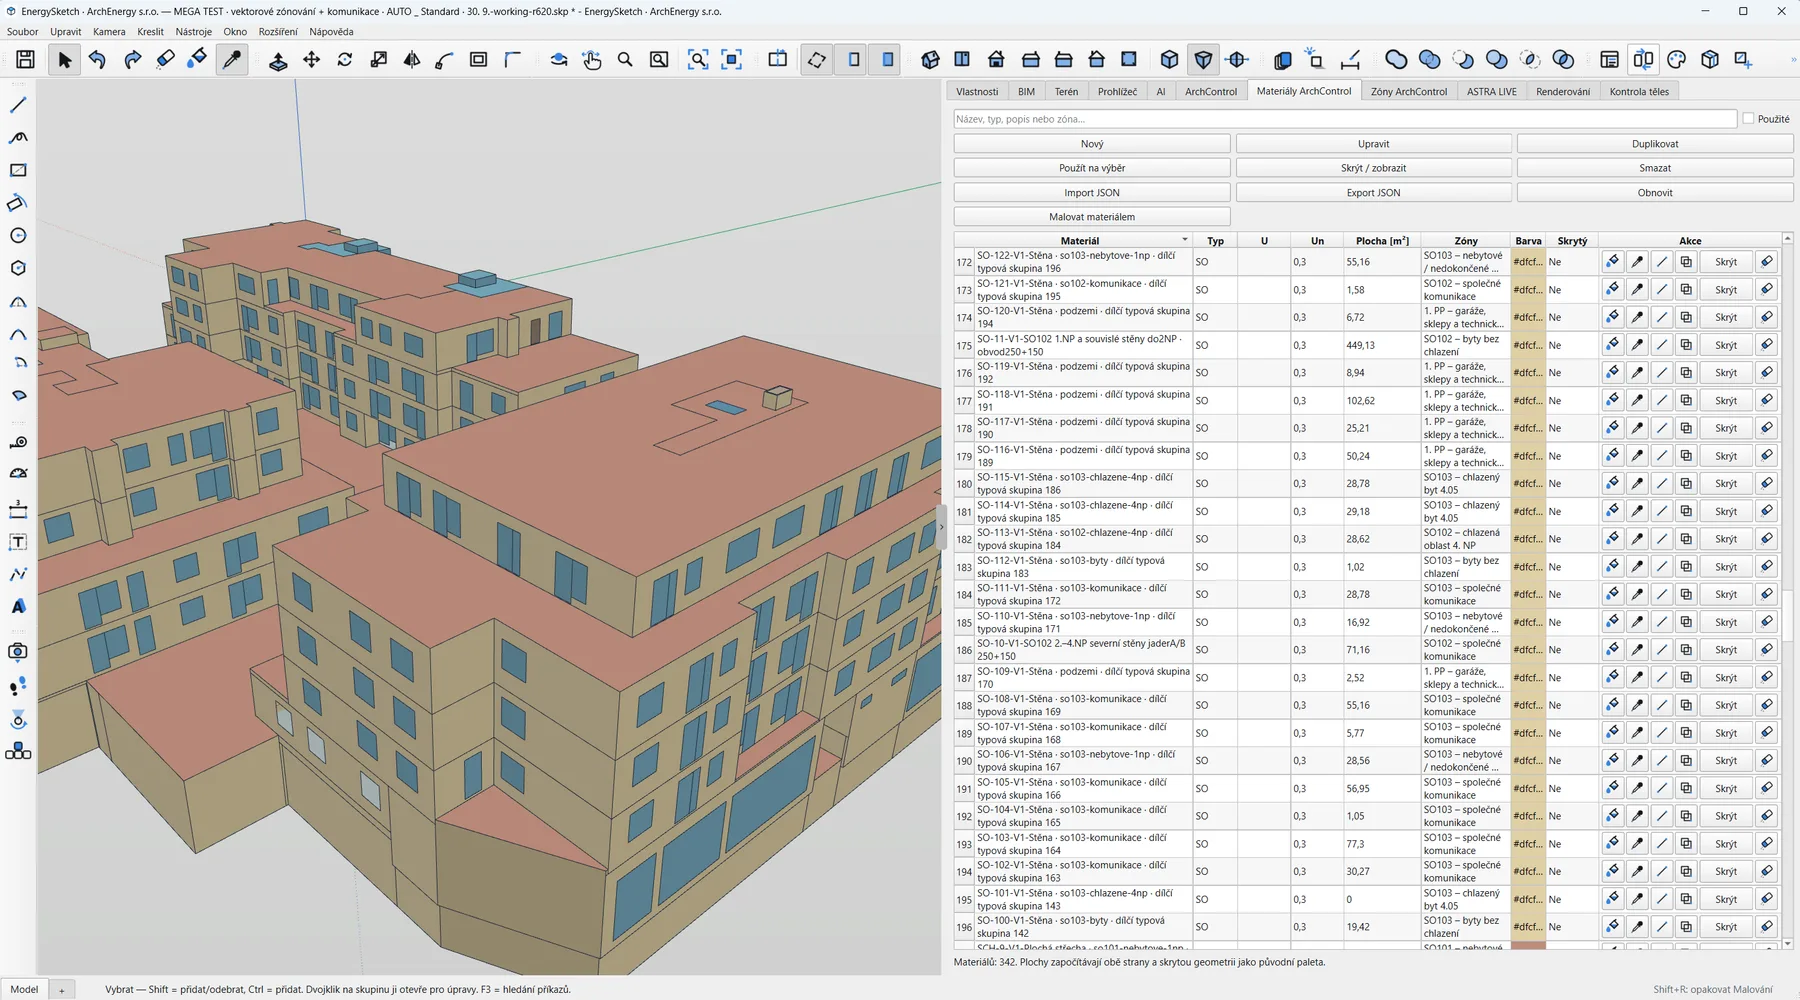1800x1000 pixels.
Task: Focus the material search field
Action: (x=1344, y=119)
